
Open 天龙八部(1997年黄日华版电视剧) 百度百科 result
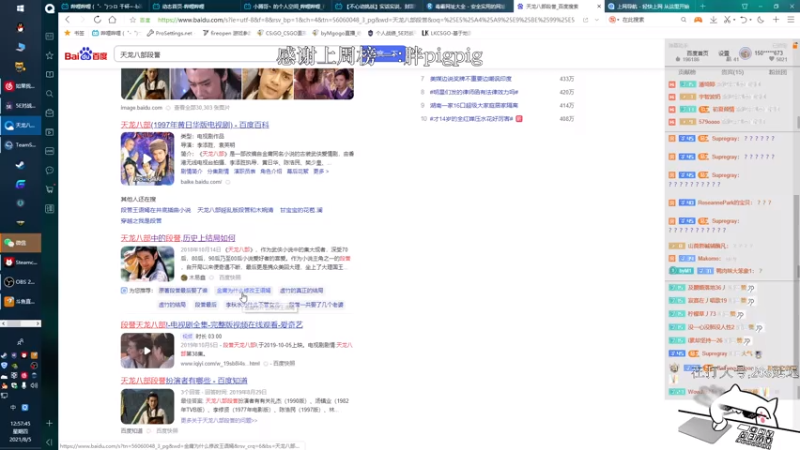point(195,125)
